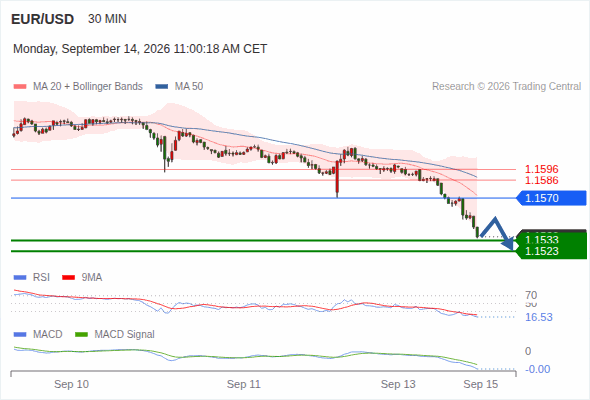This screenshot has width=590, height=400.
Task: Click the red 1.1586 resistance label
Action: [541, 181]
